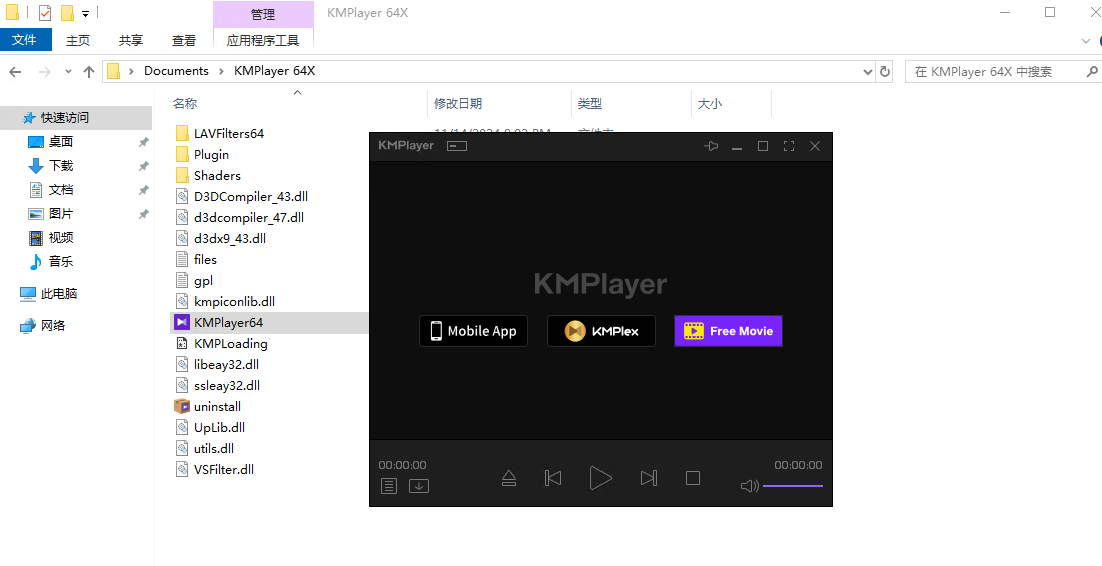Sort files by 名称 column

tap(185, 103)
